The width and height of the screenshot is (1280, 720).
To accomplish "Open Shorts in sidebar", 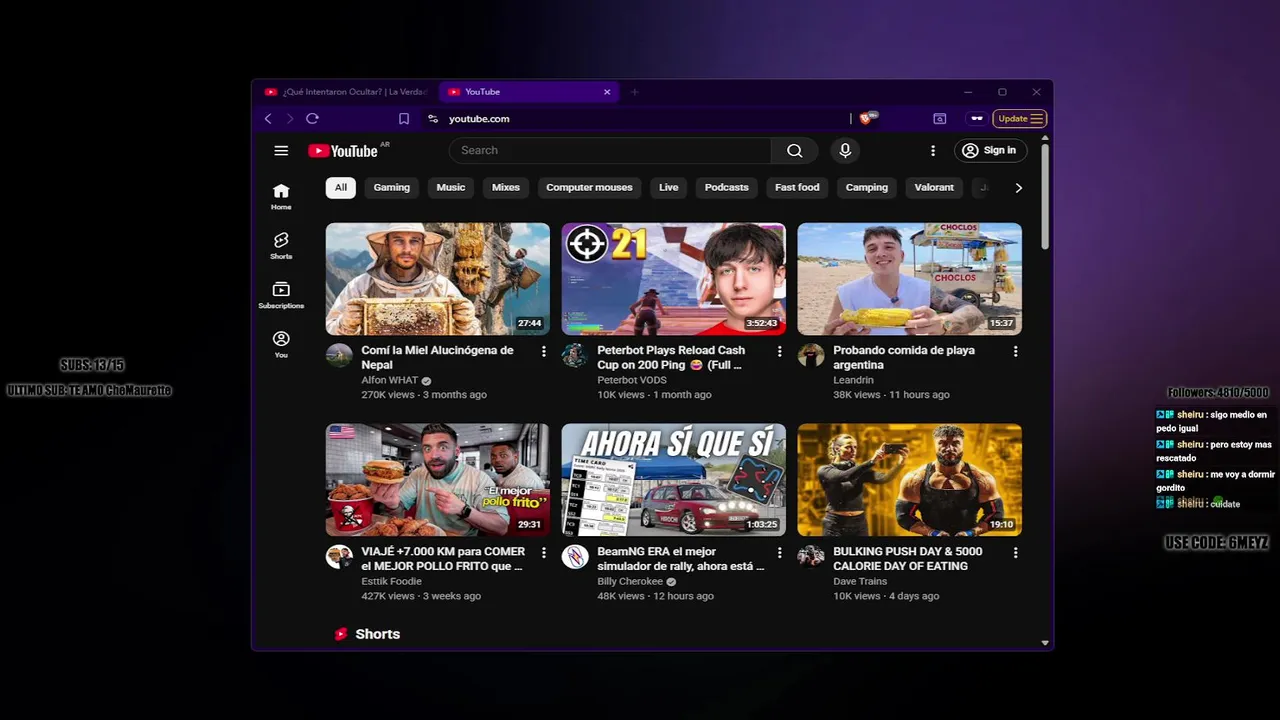I will [x=281, y=245].
